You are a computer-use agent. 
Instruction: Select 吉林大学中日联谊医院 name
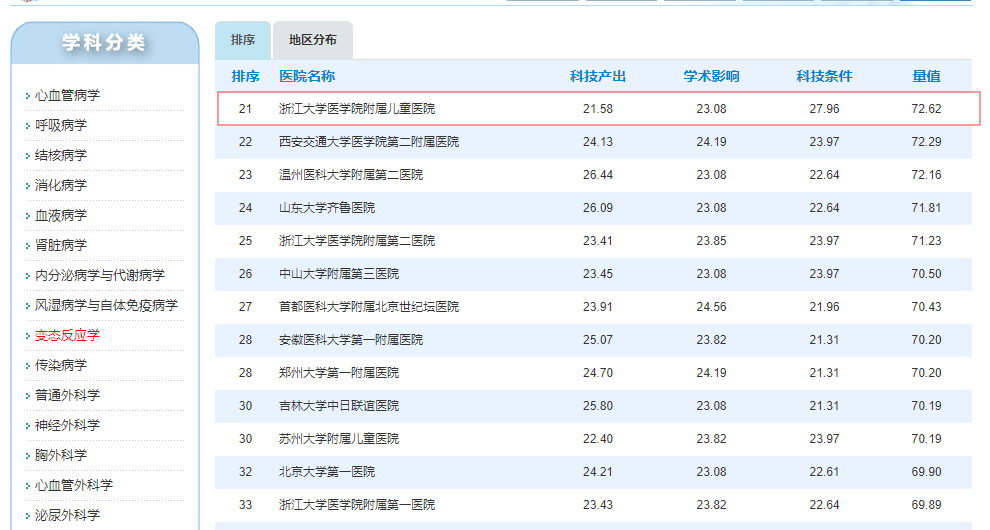339,406
